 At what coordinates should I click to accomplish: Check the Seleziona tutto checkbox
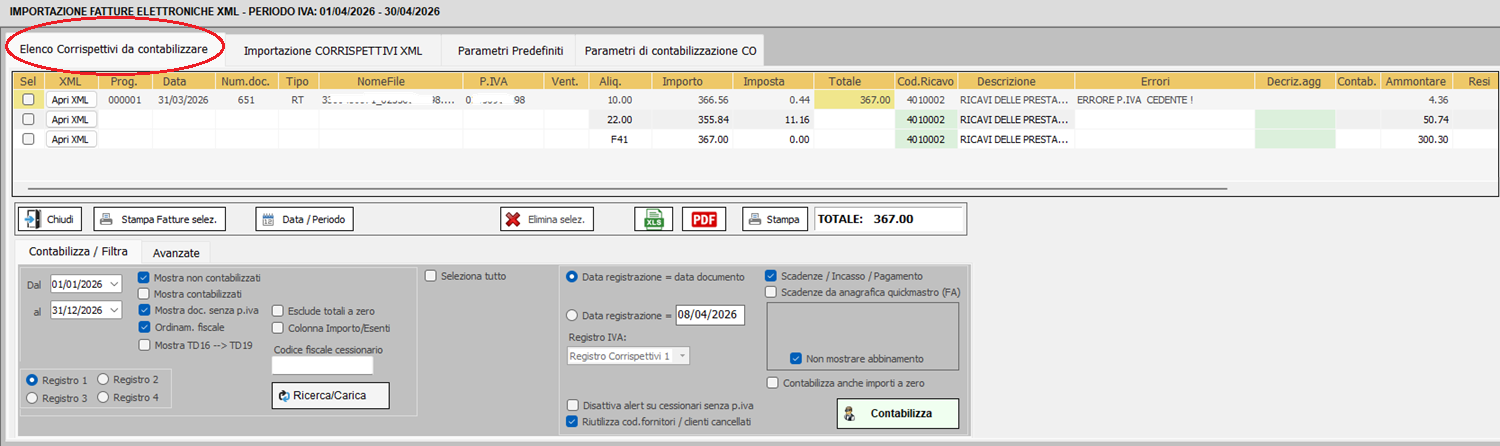tap(431, 276)
